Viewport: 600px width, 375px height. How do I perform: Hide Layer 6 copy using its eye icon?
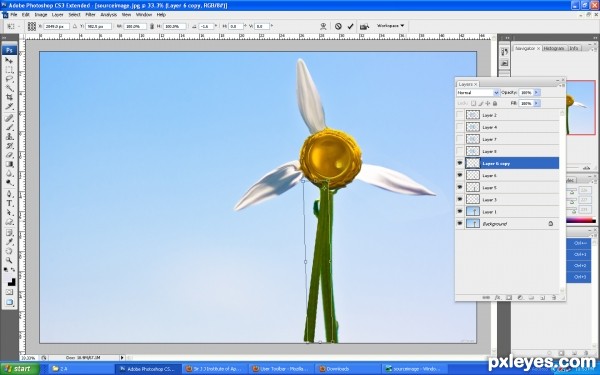(x=460, y=163)
